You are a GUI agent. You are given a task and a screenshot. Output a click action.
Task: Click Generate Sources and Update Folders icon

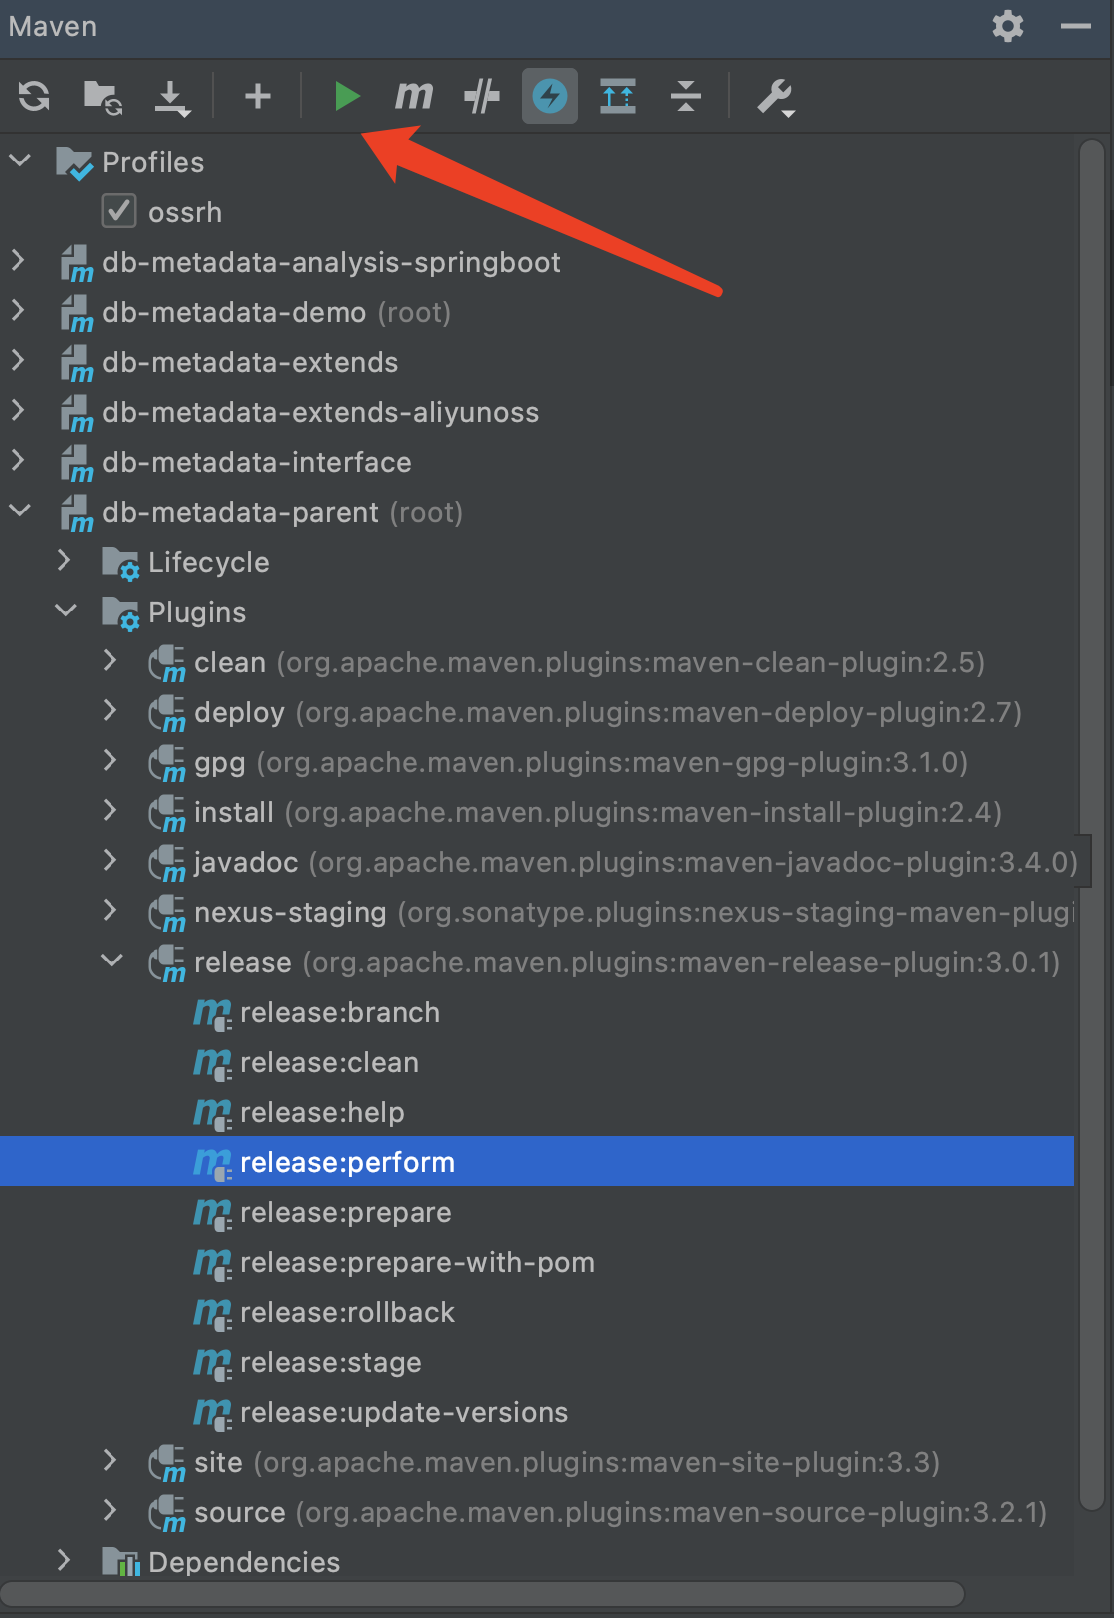pos(102,97)
